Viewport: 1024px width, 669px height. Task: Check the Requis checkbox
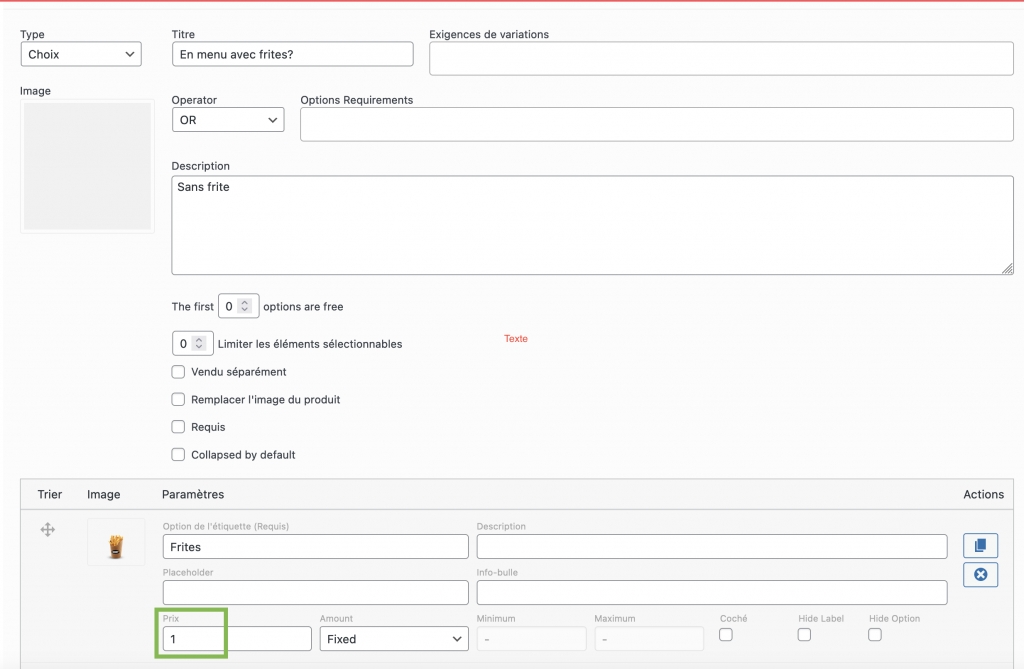coord(178,427)
